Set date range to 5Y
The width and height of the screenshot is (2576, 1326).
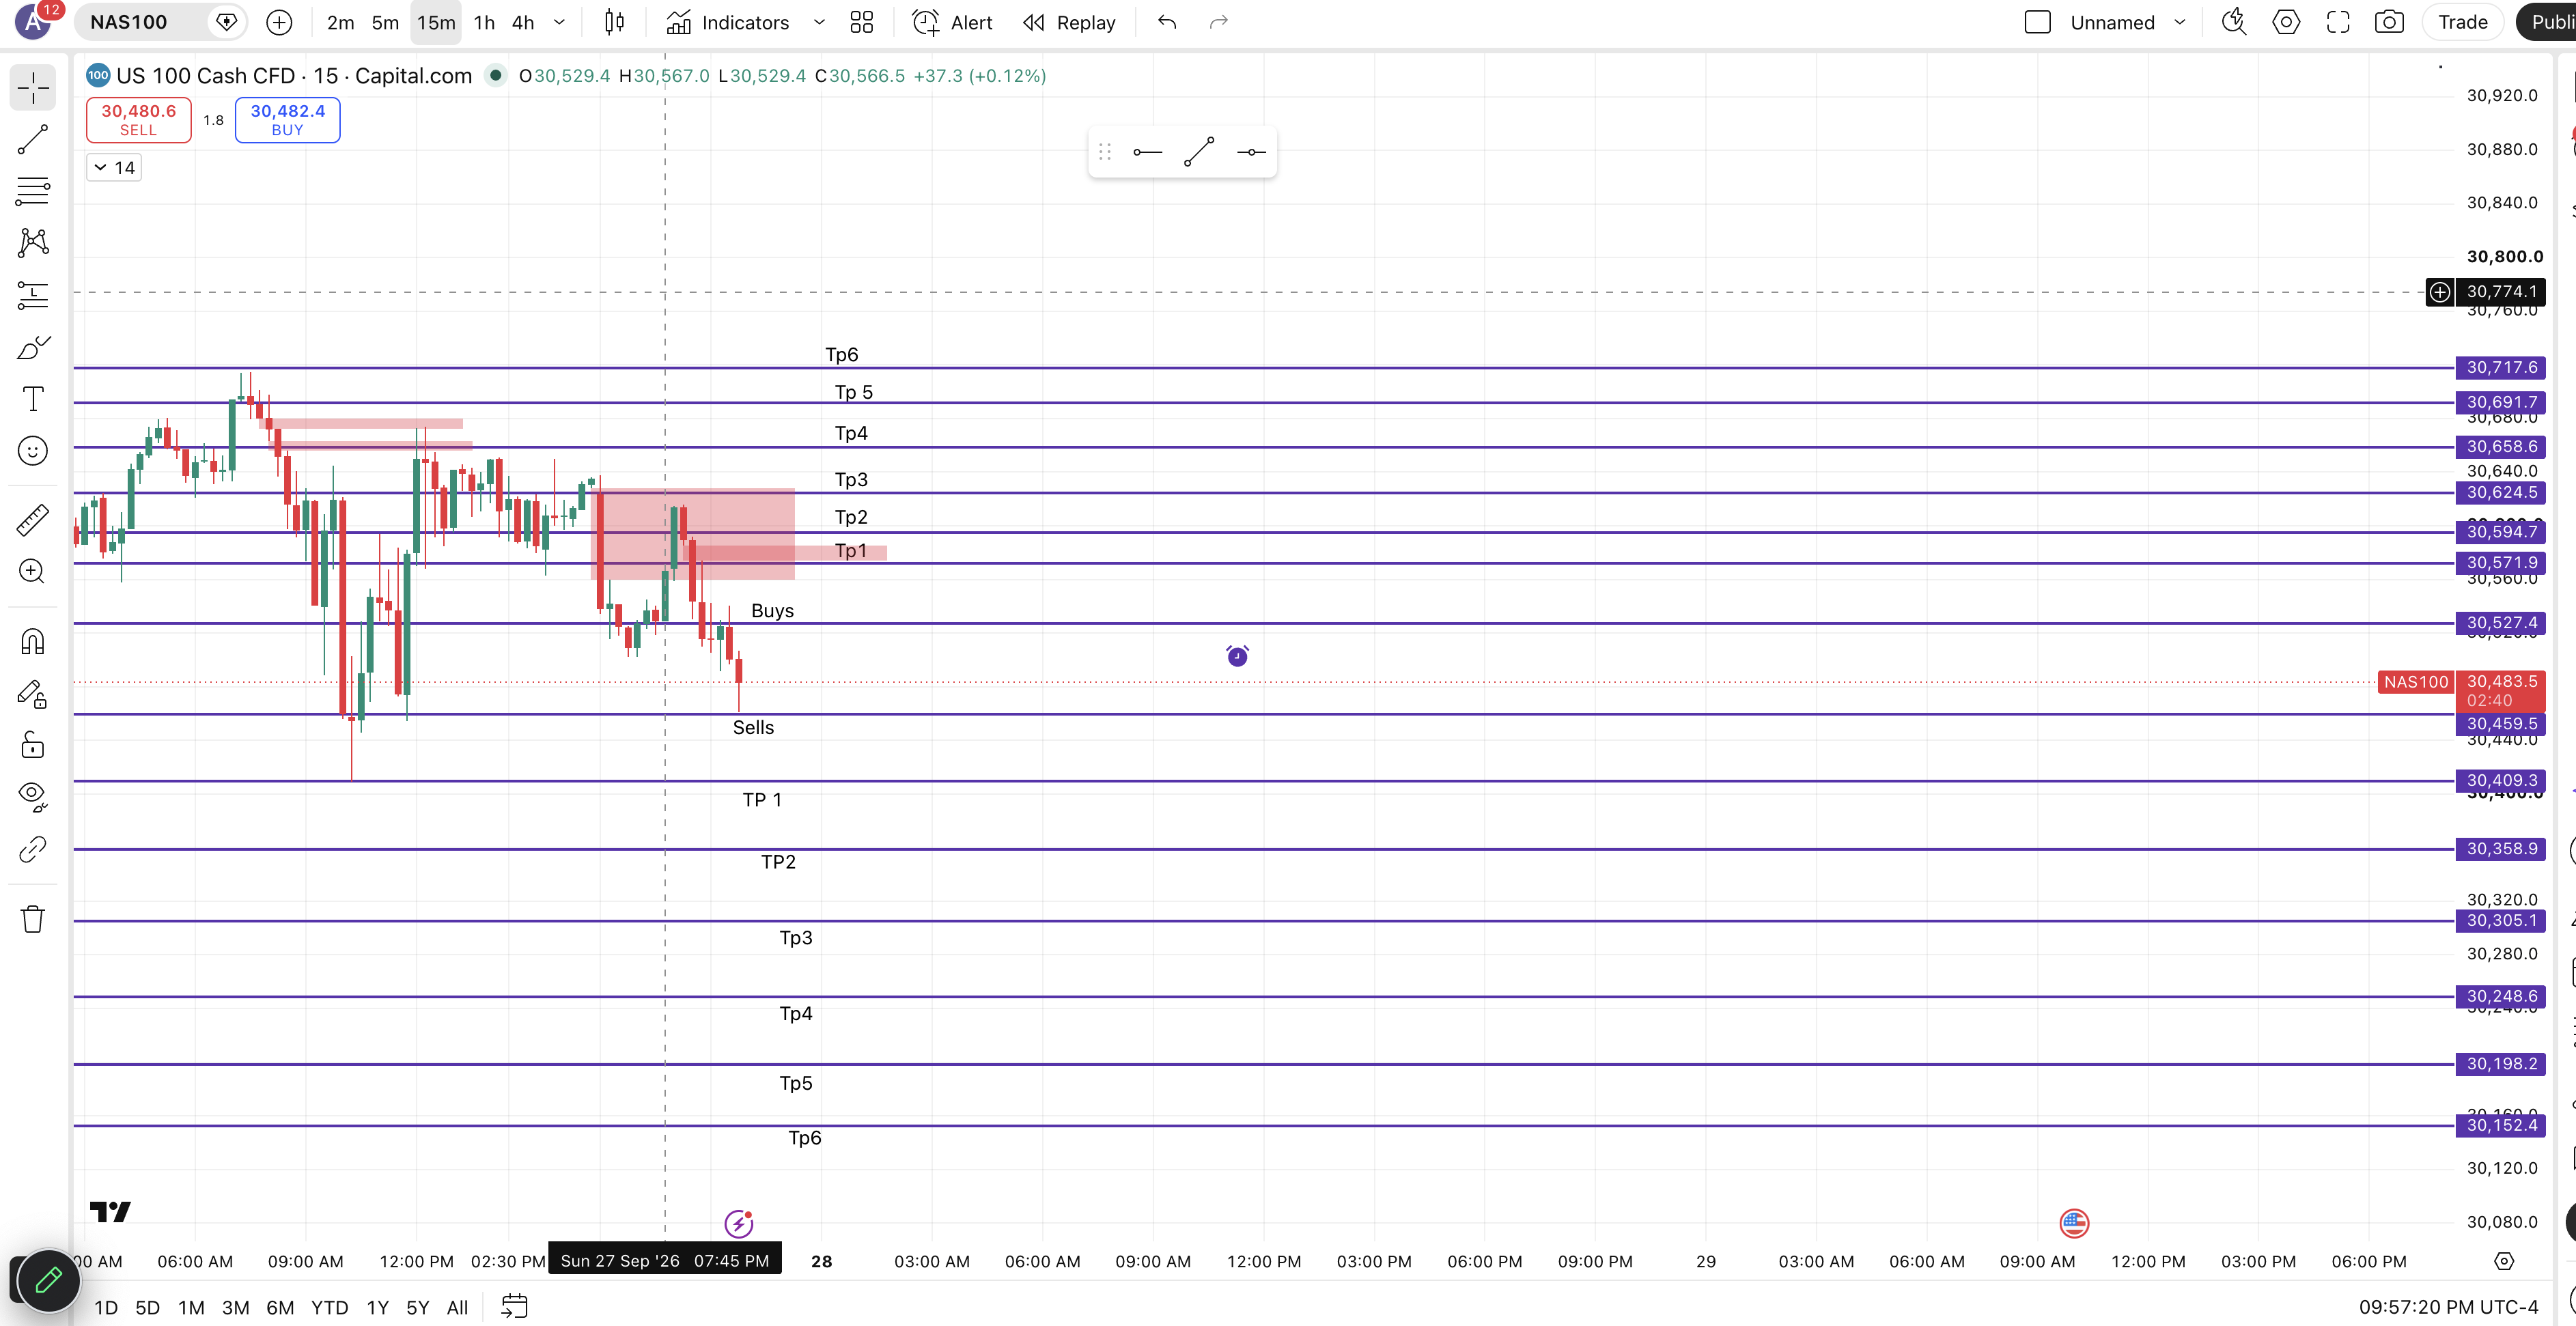(x=417, y=1307)
